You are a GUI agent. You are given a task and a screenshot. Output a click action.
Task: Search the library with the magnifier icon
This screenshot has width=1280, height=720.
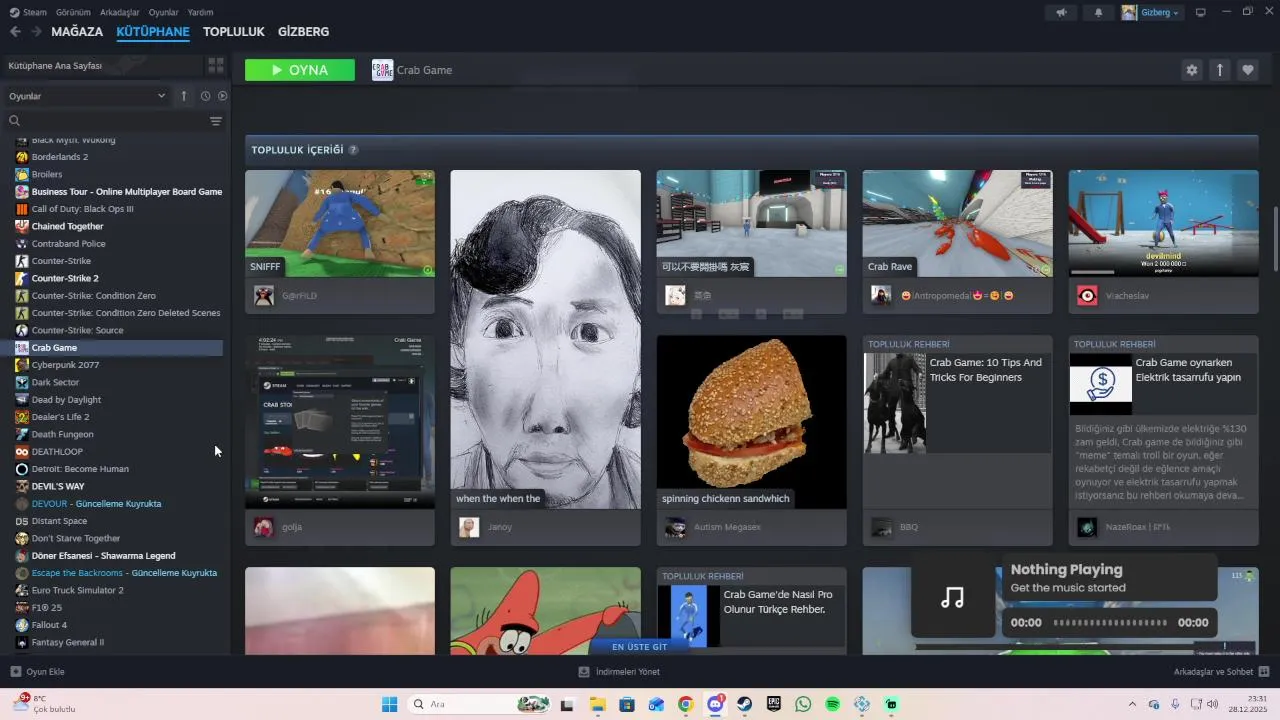15,121
